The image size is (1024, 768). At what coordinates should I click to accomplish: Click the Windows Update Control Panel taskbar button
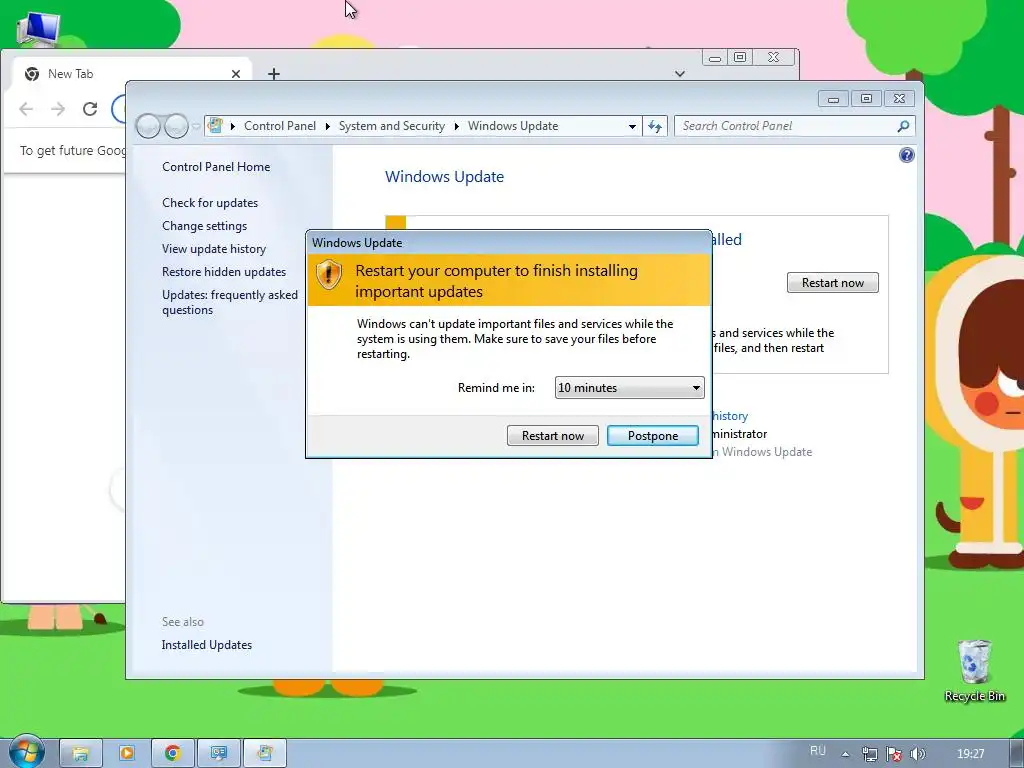pyautogui.click(x=264, y=753)
